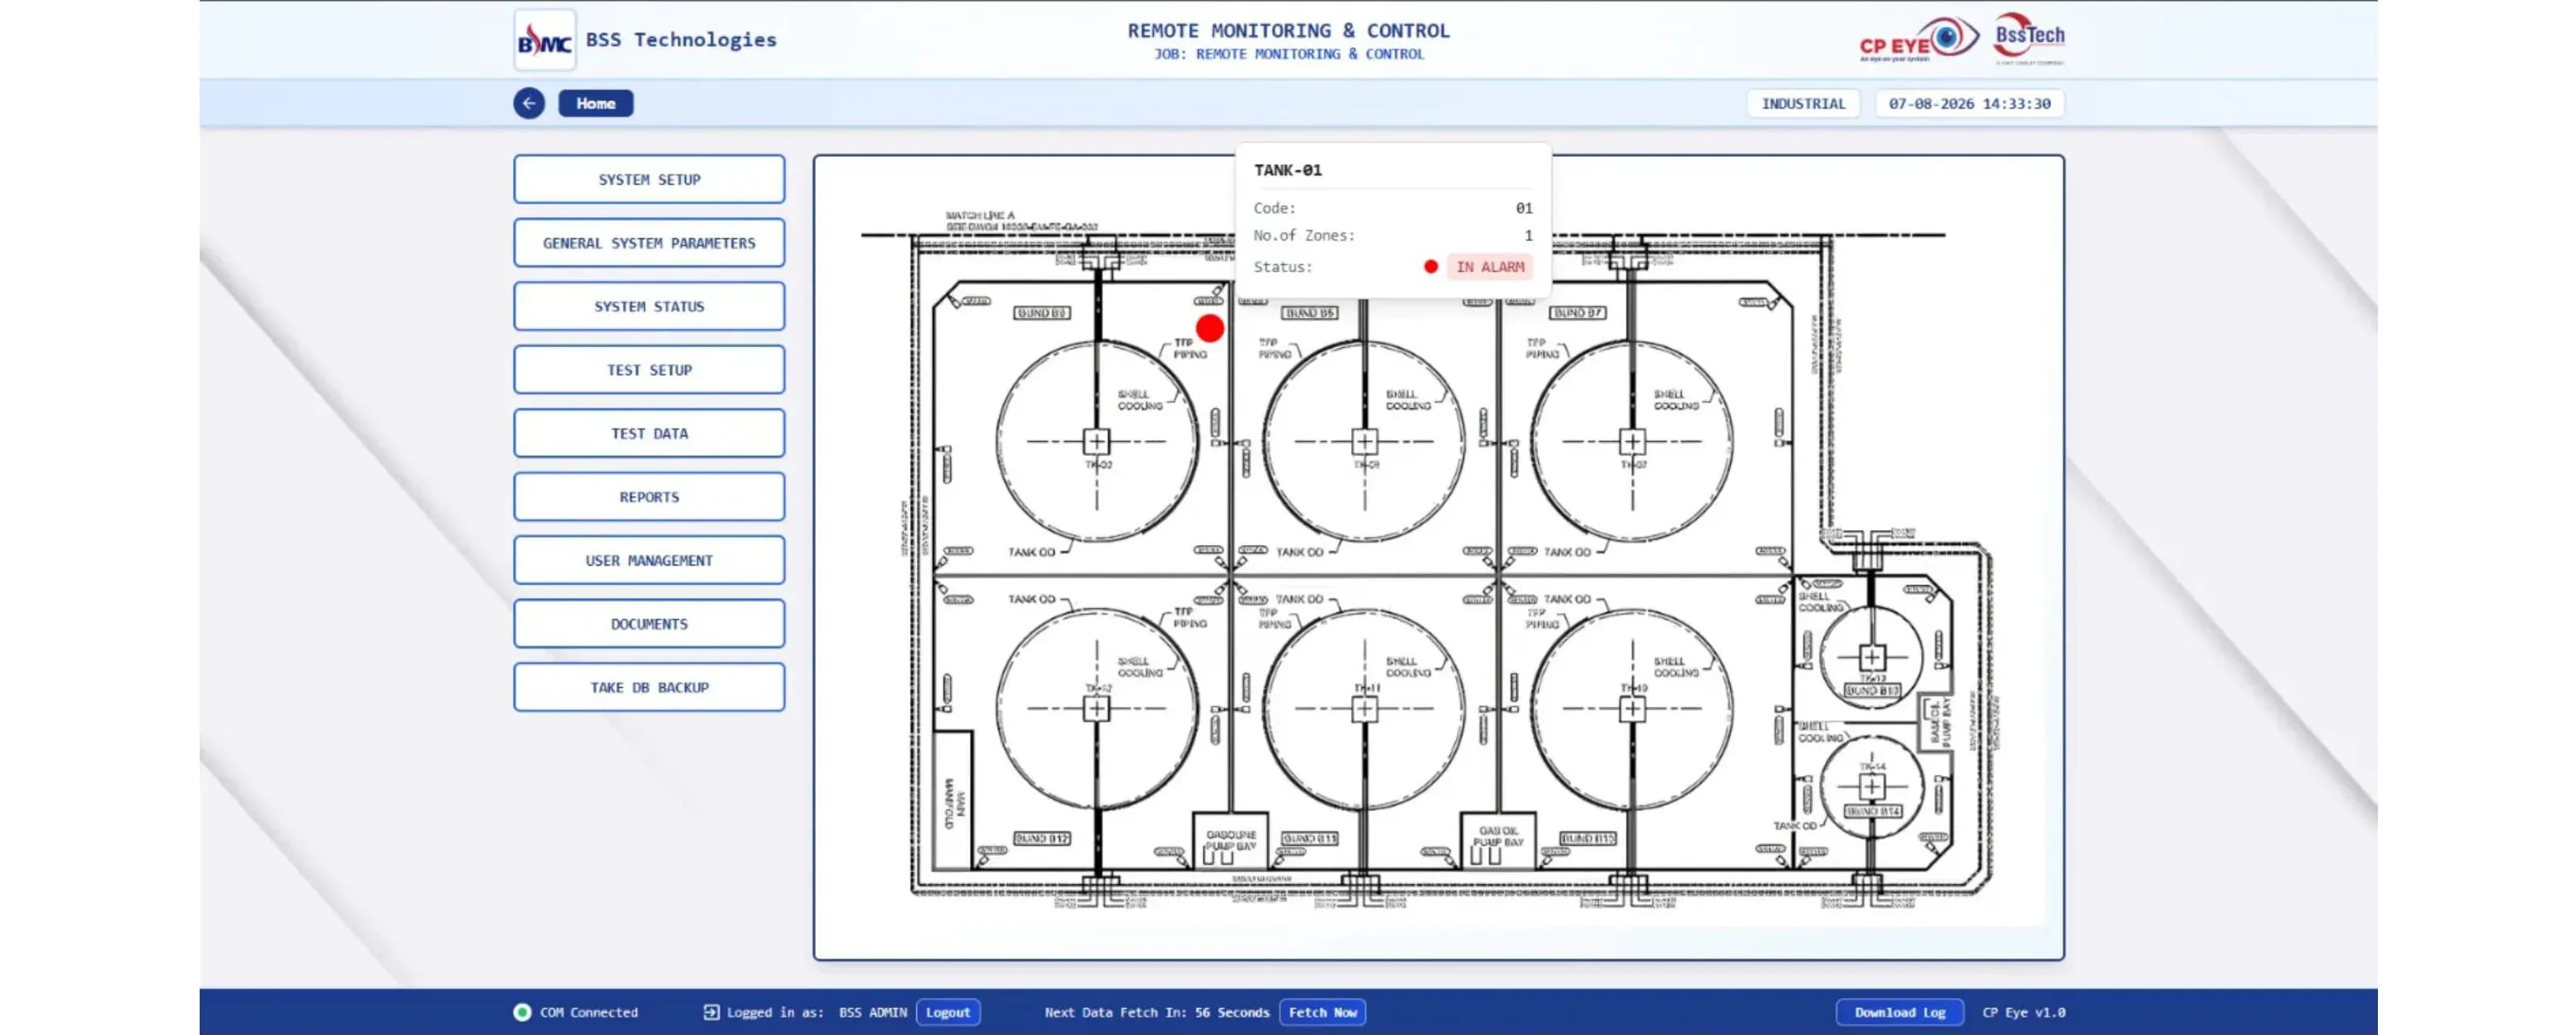
Task: Click the 'Code:' row in TANK-01 popup
Action: point(1393,208)
